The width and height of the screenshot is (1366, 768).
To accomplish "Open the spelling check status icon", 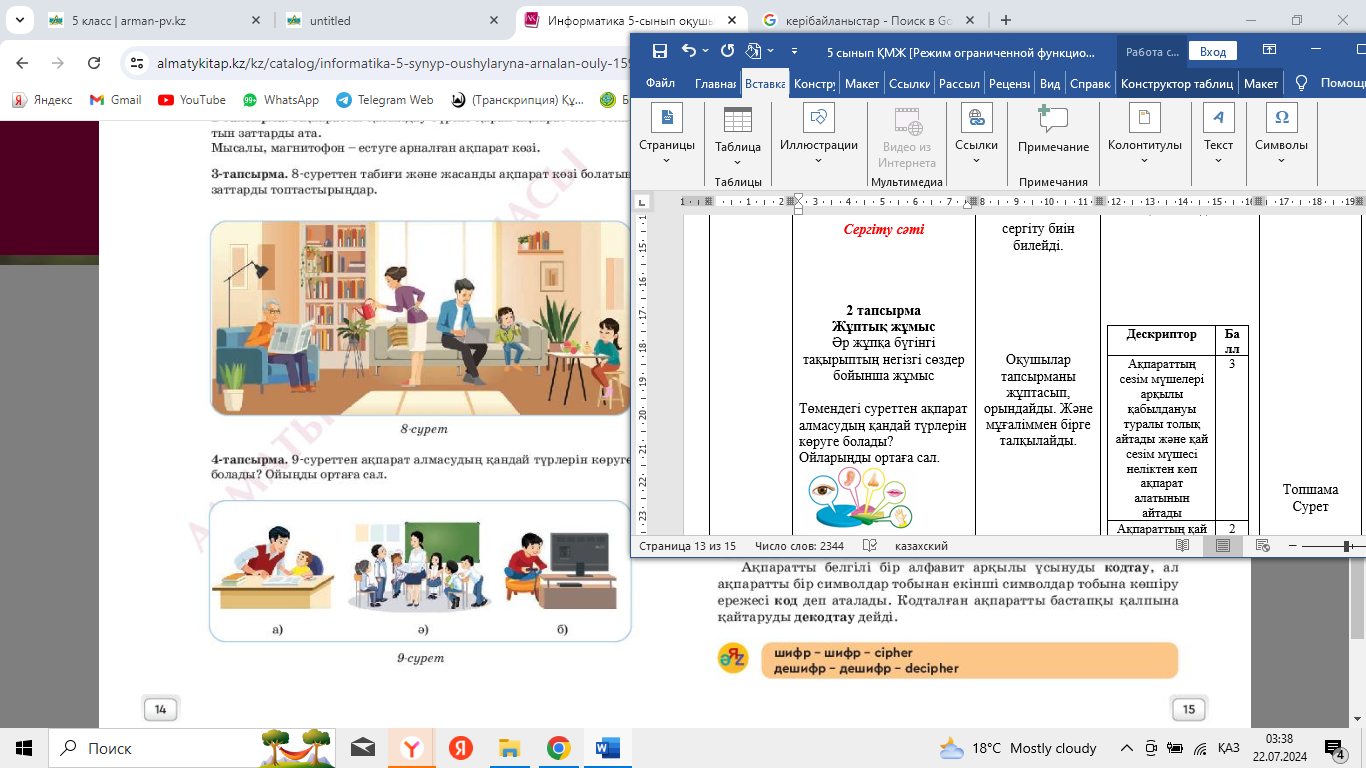I will pos(869,546).
